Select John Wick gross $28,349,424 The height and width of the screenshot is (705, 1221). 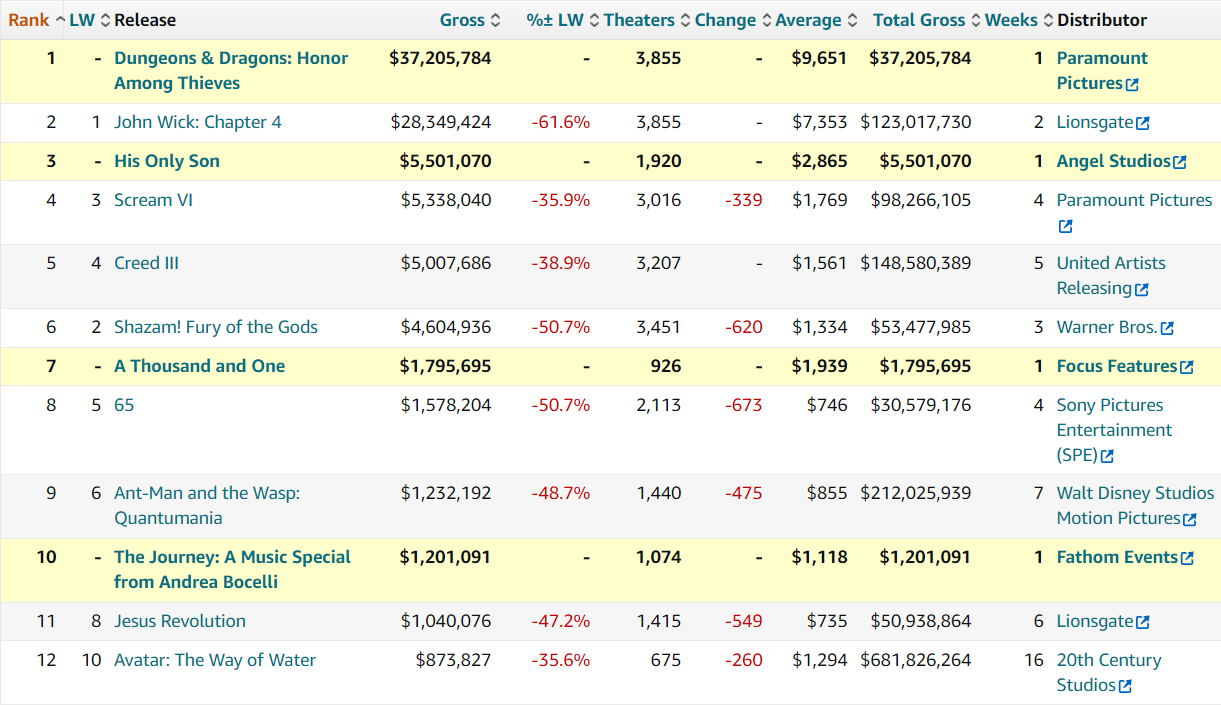point(441,122)
